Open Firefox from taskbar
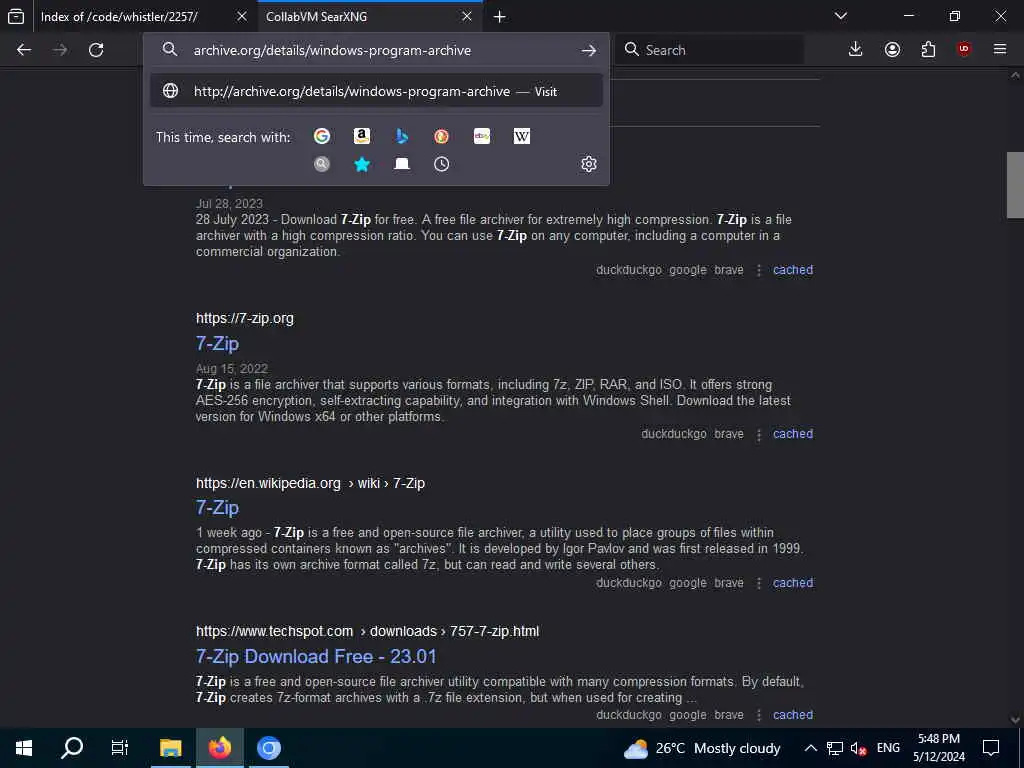Viewport: 1024px width, 768px height. point(220,748)
